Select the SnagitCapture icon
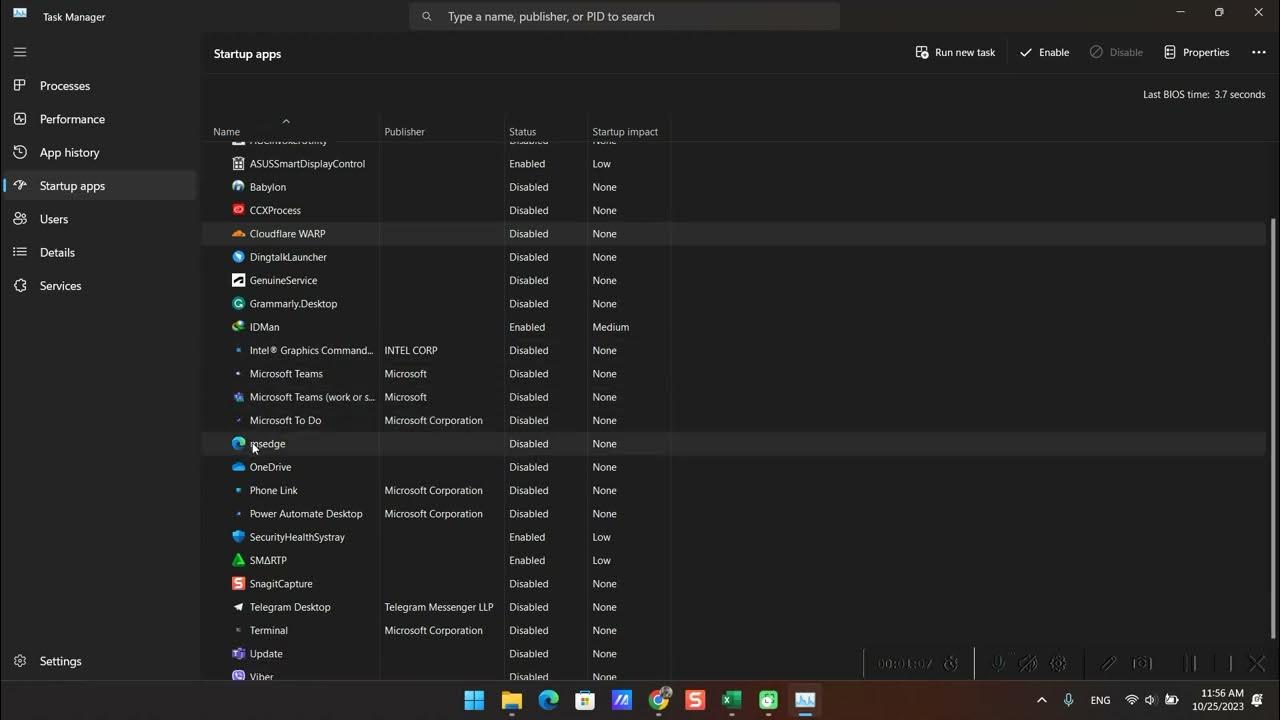The width and height of the screenshot is (1280, 720). point(238,583)
